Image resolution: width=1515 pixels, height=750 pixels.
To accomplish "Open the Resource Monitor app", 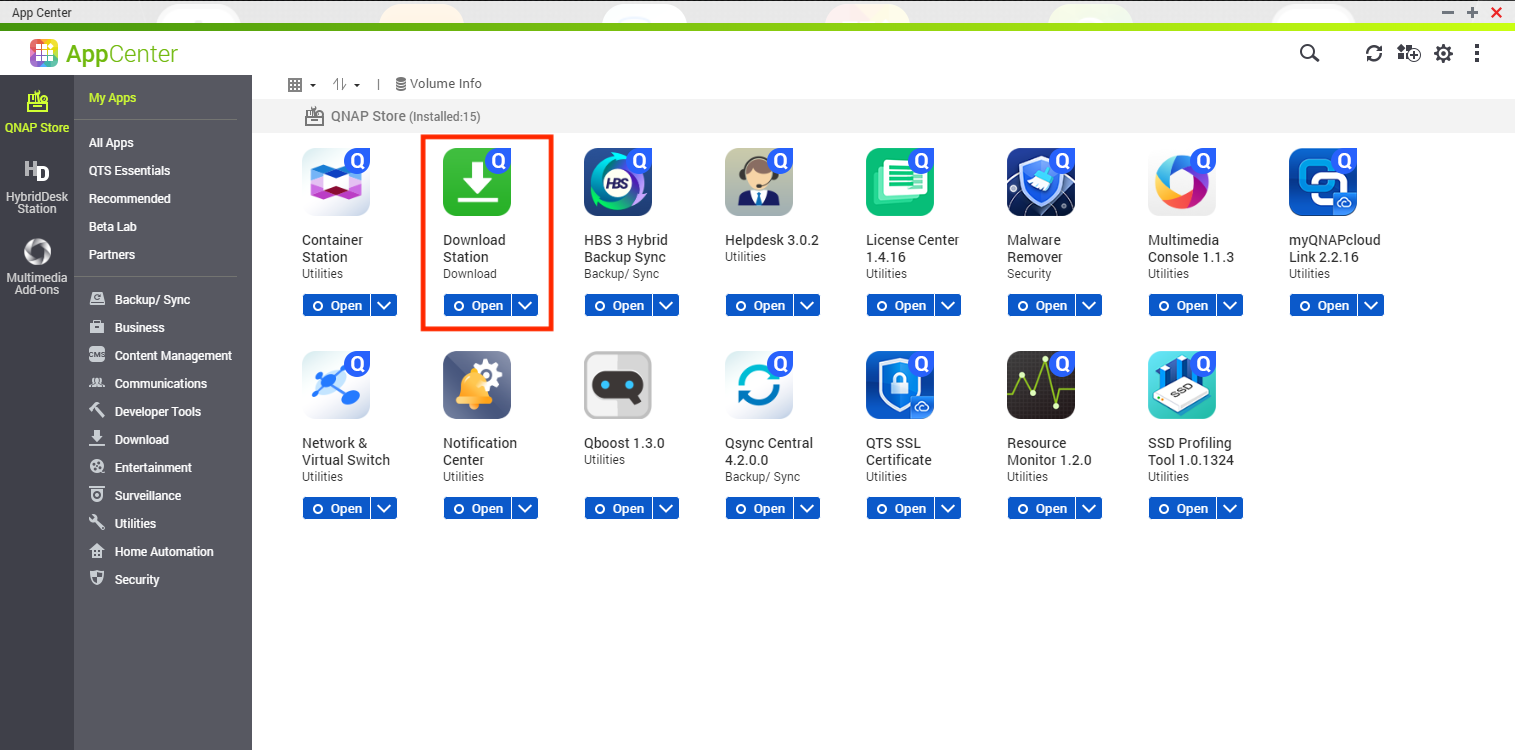I will click(1041, 509).
